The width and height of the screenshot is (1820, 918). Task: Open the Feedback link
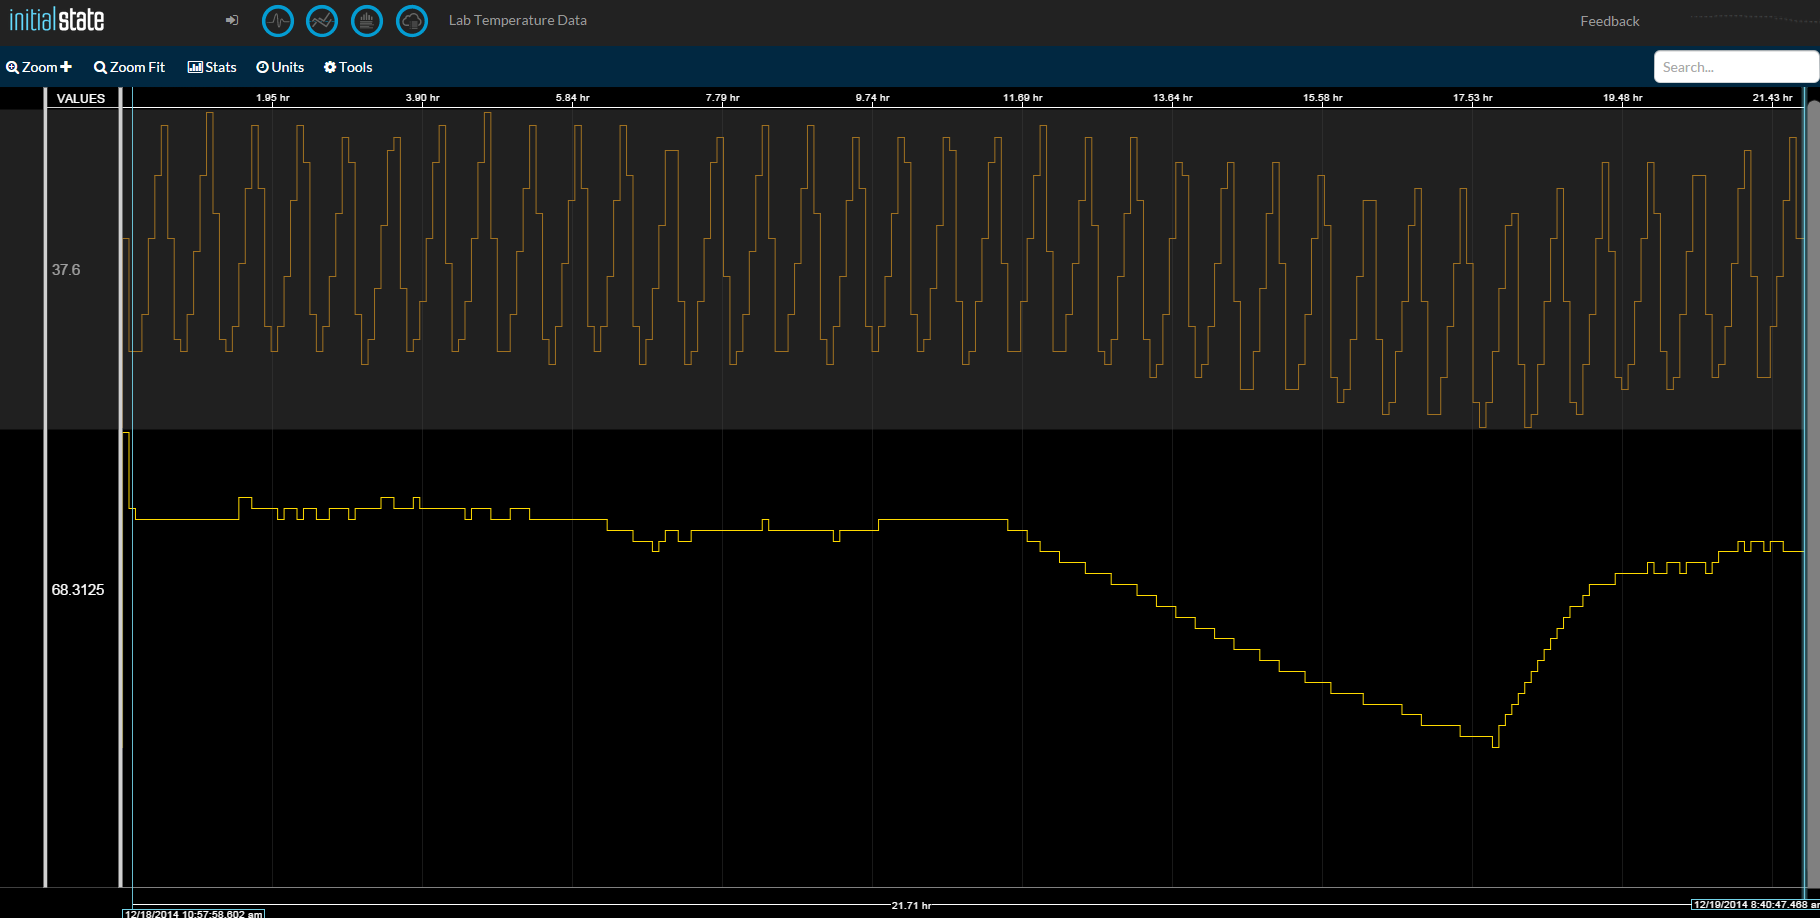[1610, 21]
